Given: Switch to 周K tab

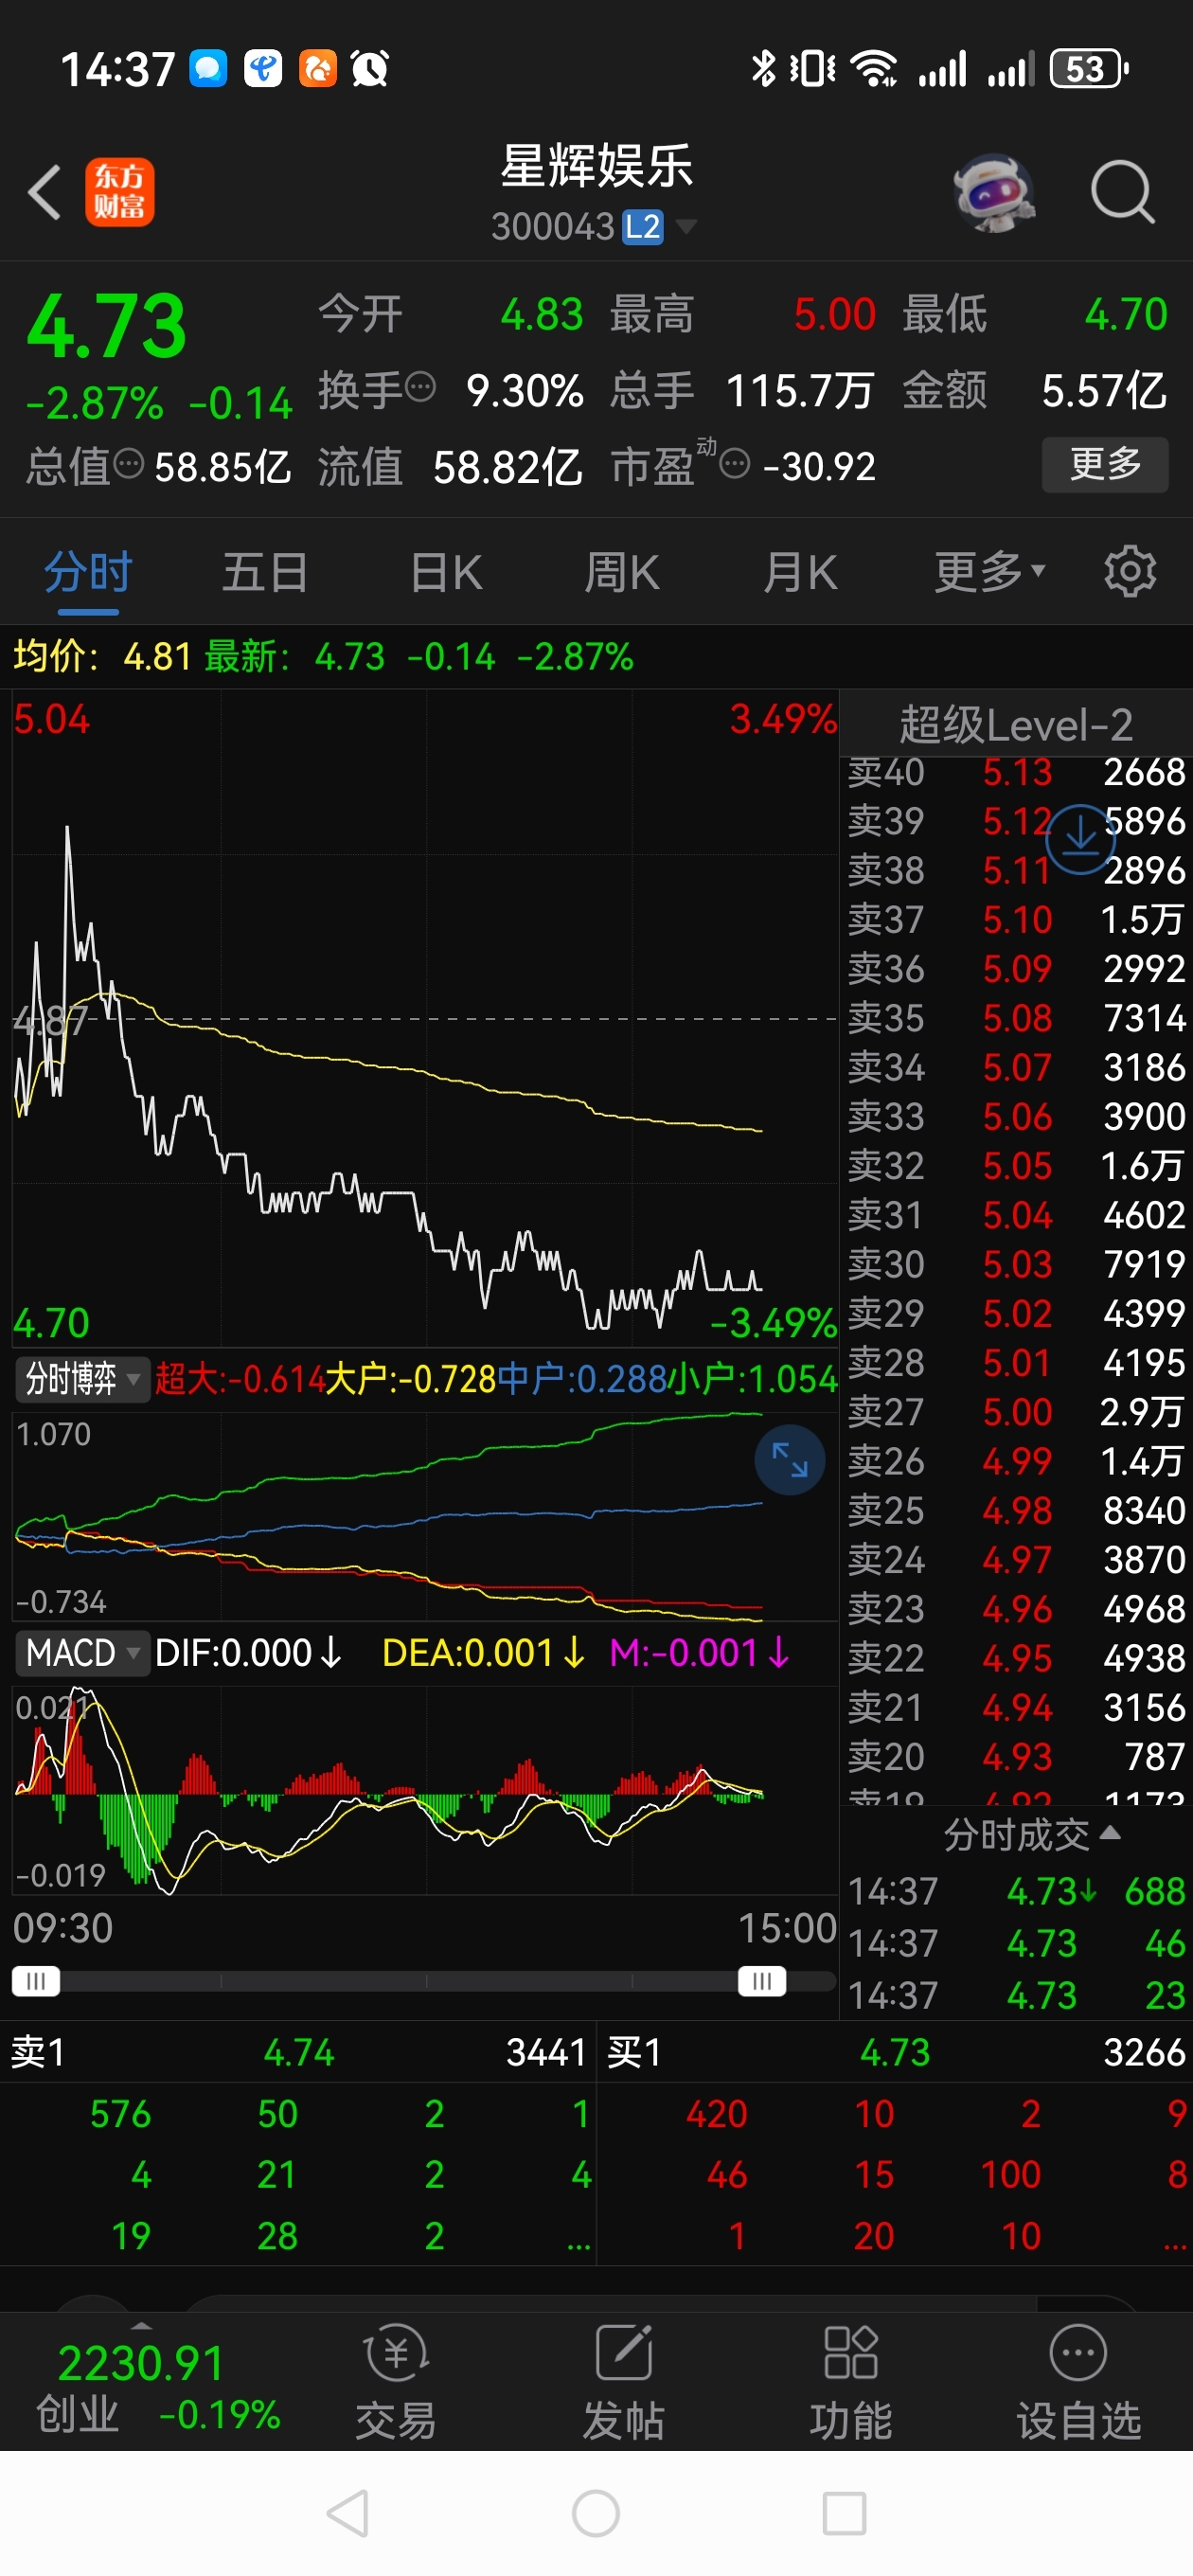Looking at the screenshot, I should pyautogui.click(x=621, y=572).
